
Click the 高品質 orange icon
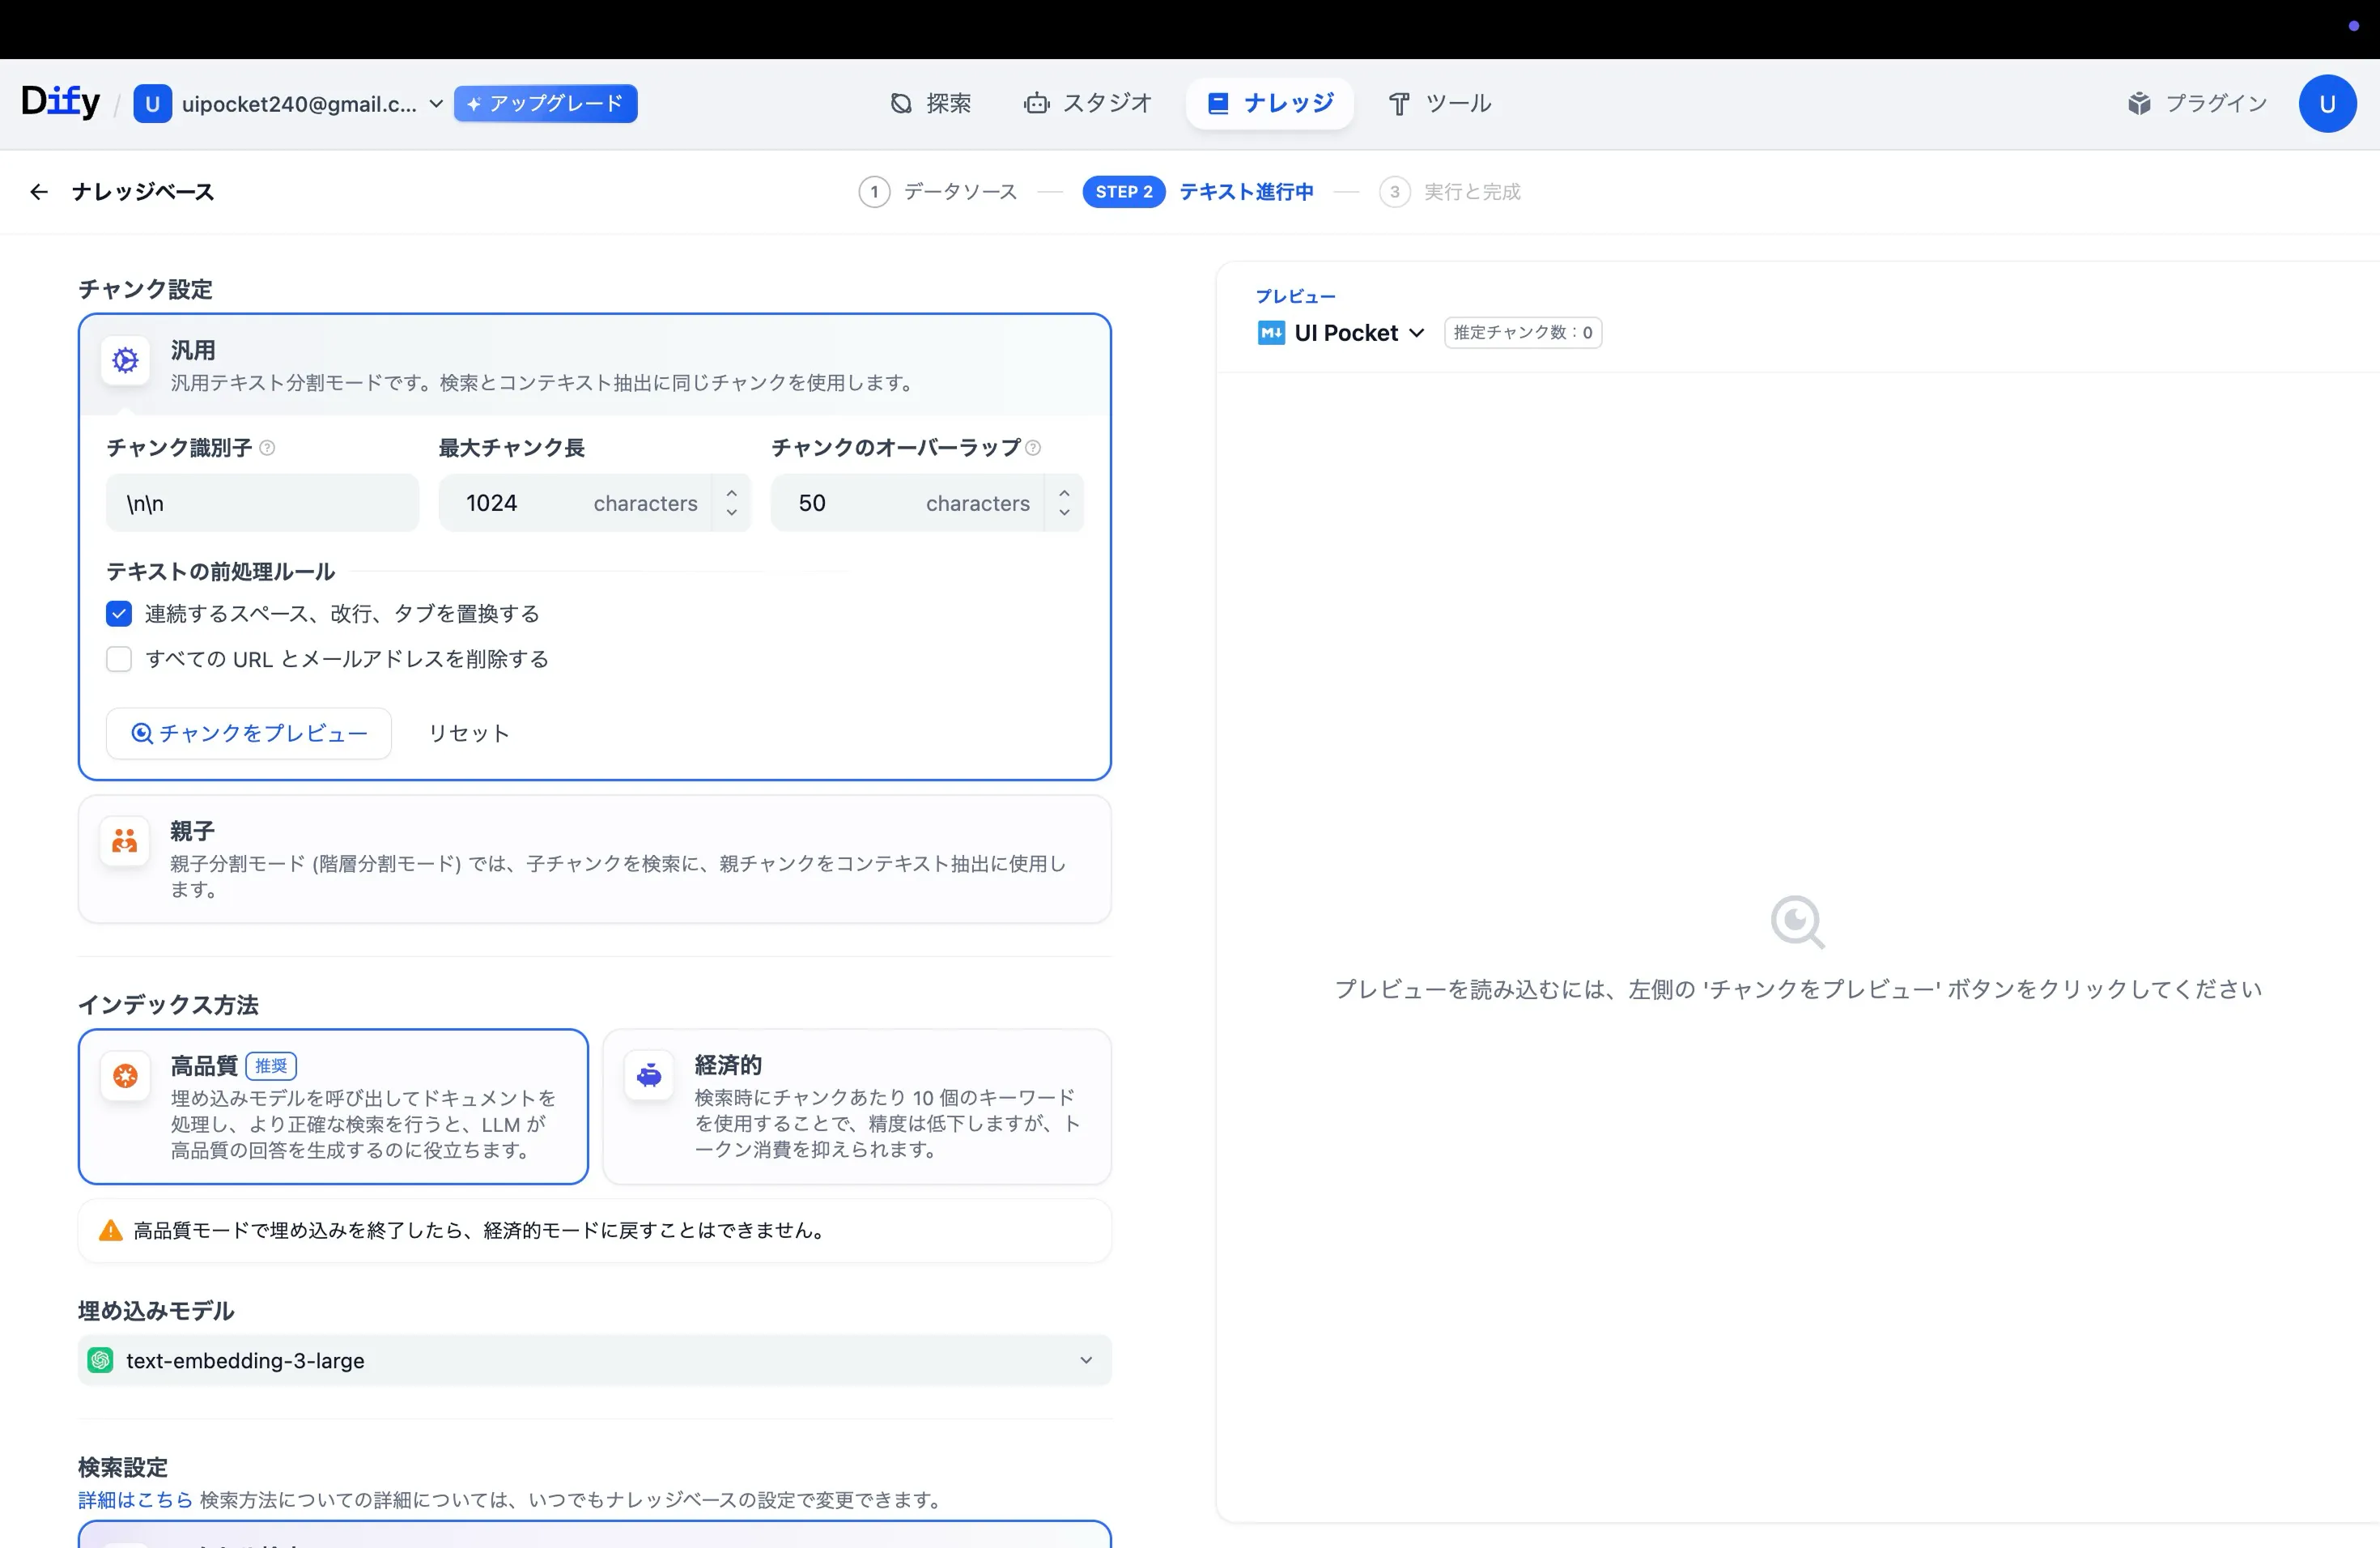pyautogui.click(x=125, y=1076)
